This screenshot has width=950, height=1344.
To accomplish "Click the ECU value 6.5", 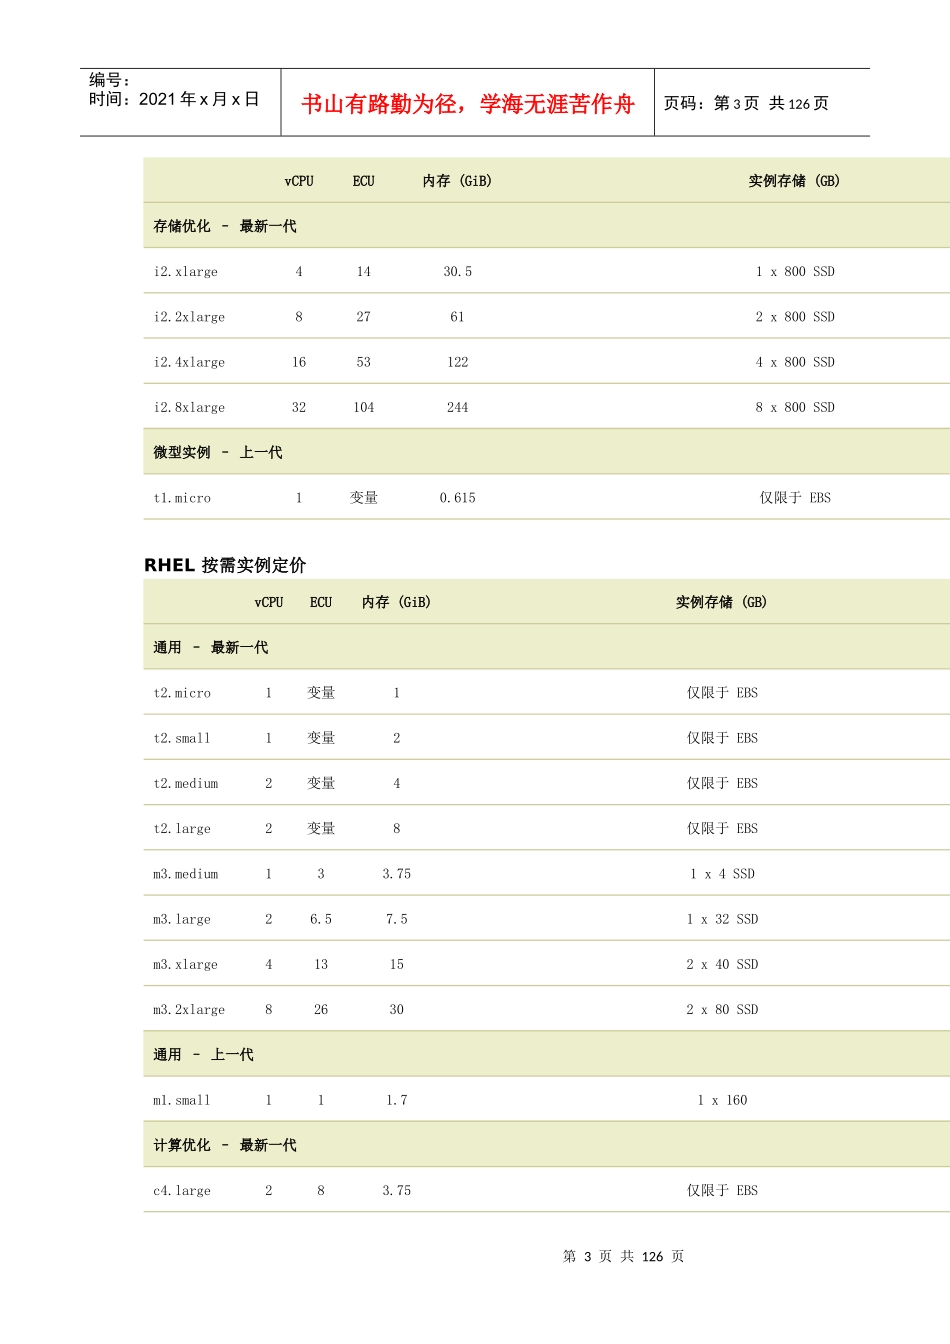I will point(321,919).
